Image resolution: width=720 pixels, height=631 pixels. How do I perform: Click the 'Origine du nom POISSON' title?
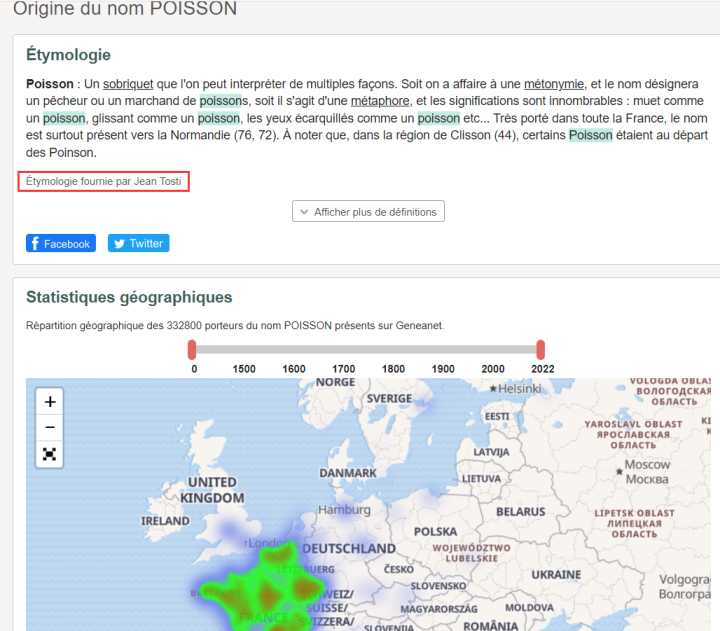point(125,9)
